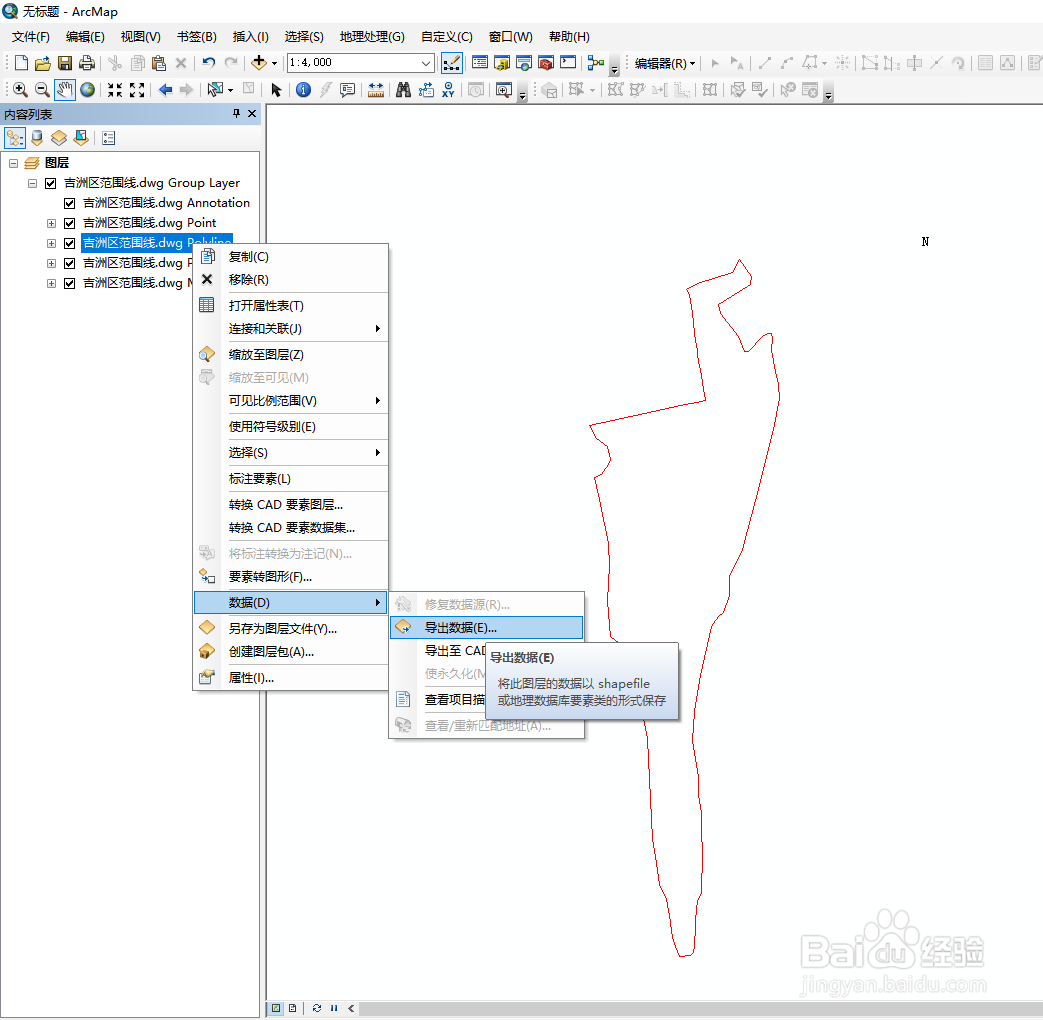Expand the 选择(S) context submenu
The width and height of the screenshot is (1043, 1020).
coord(291,452)
